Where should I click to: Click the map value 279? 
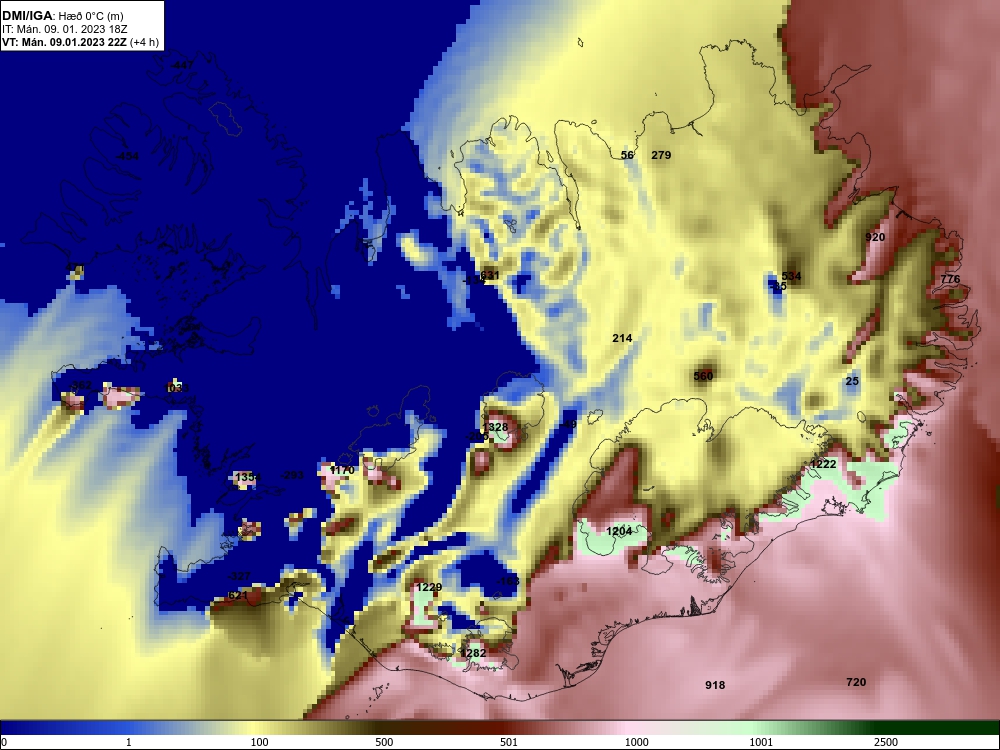click(661, 155)
